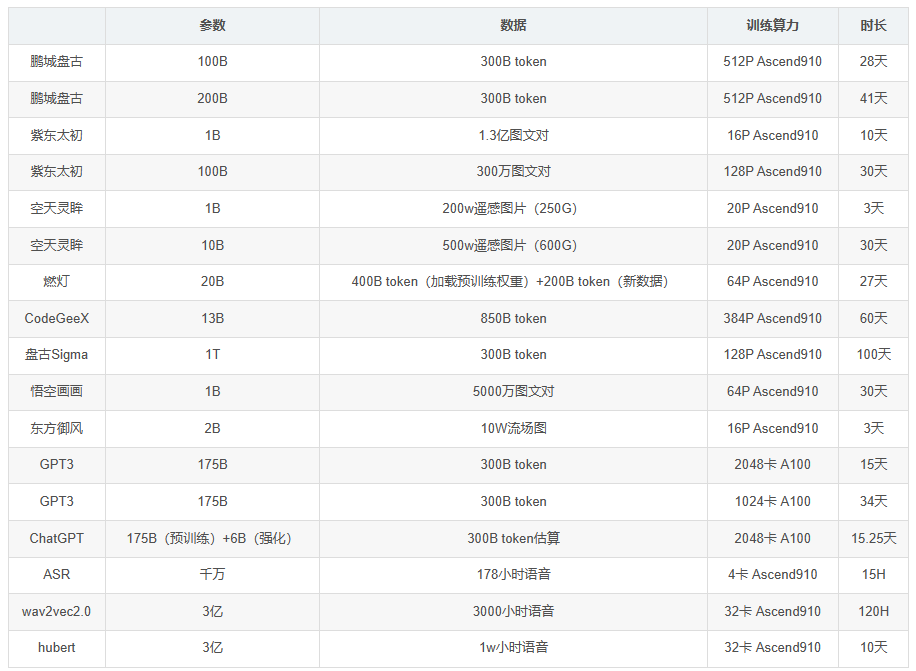This screenshot has width=916, height=671.
Task: Select the 东方御风 model name cell
Action: 57,428
